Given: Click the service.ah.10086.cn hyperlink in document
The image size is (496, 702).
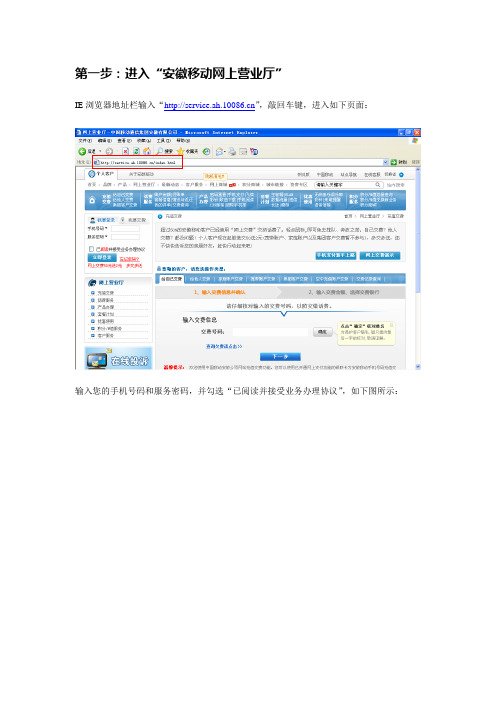Looking at the screenshot, I should (209, 105).
